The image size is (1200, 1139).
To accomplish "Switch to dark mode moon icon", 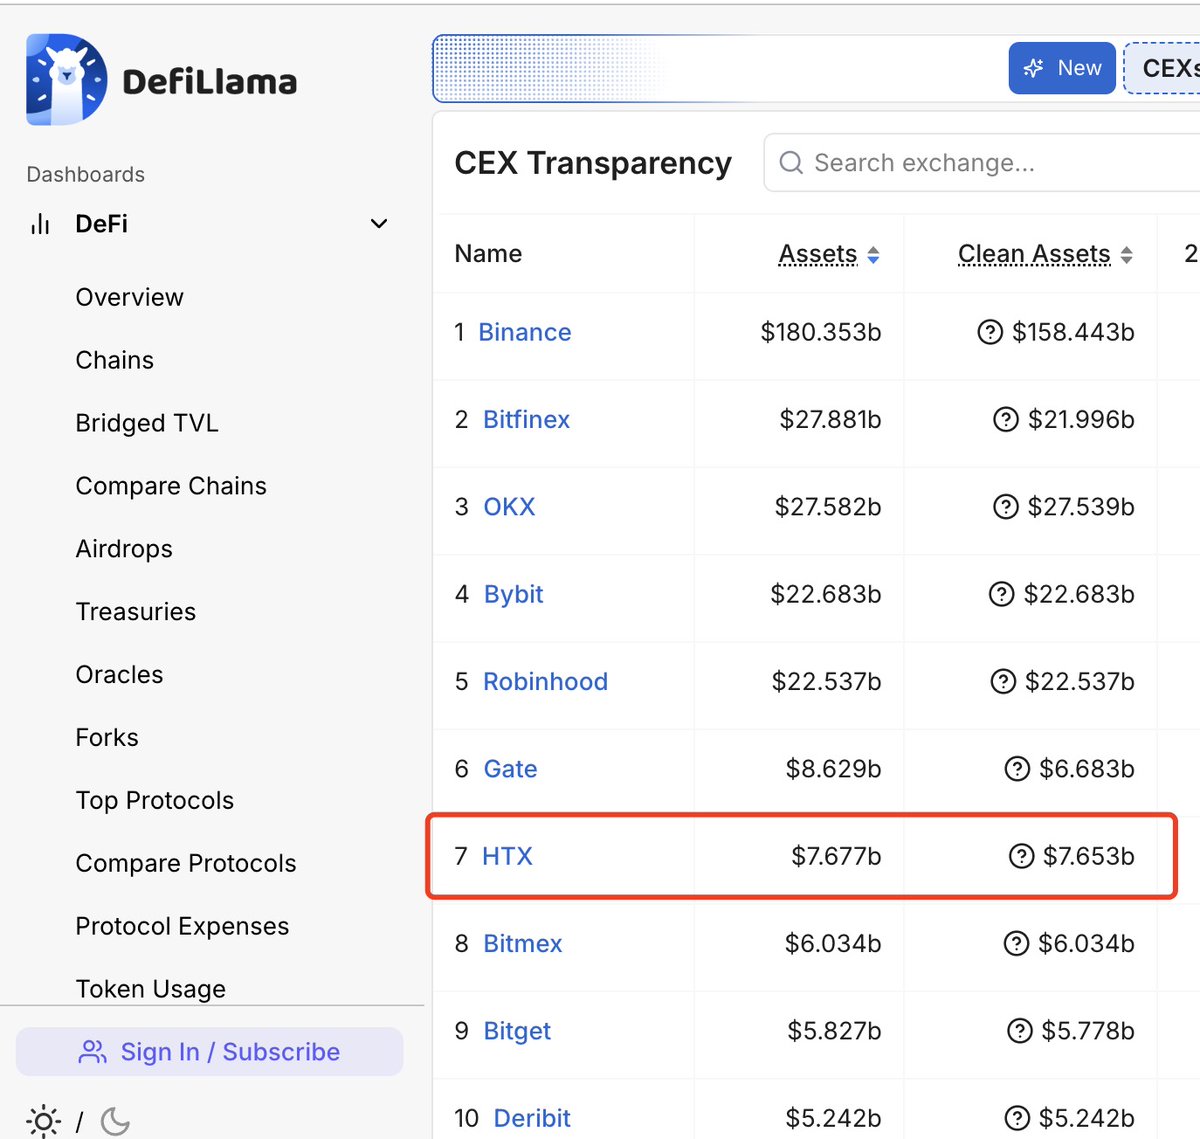I will pyautogui.click(x=115, y=1121).
